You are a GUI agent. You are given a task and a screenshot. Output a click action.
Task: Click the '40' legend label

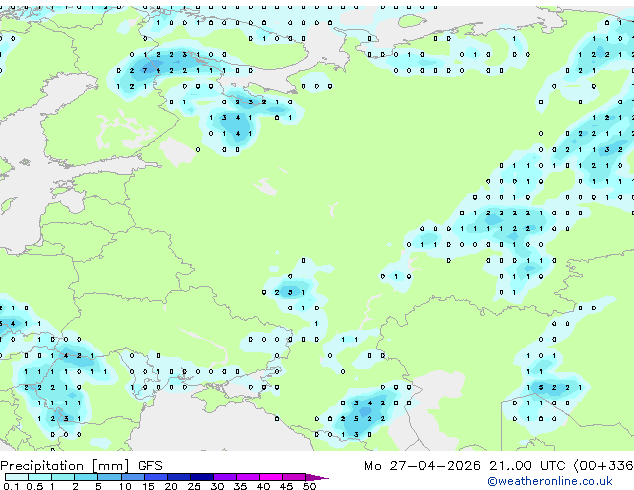(263, 486)
